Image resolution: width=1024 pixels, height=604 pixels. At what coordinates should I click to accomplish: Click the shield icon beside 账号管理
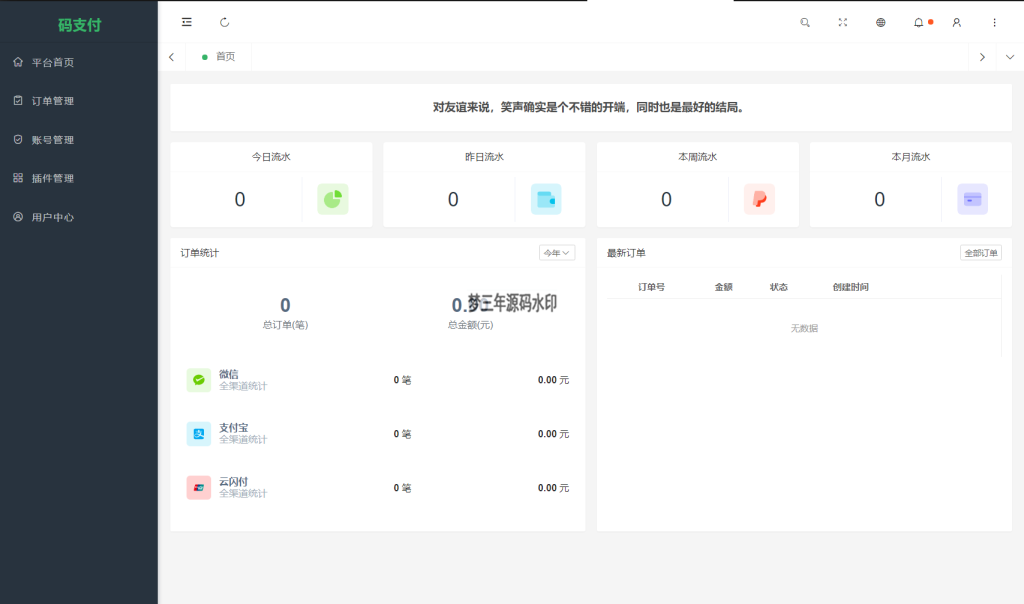pyautogui.click(x=18, y=139)
